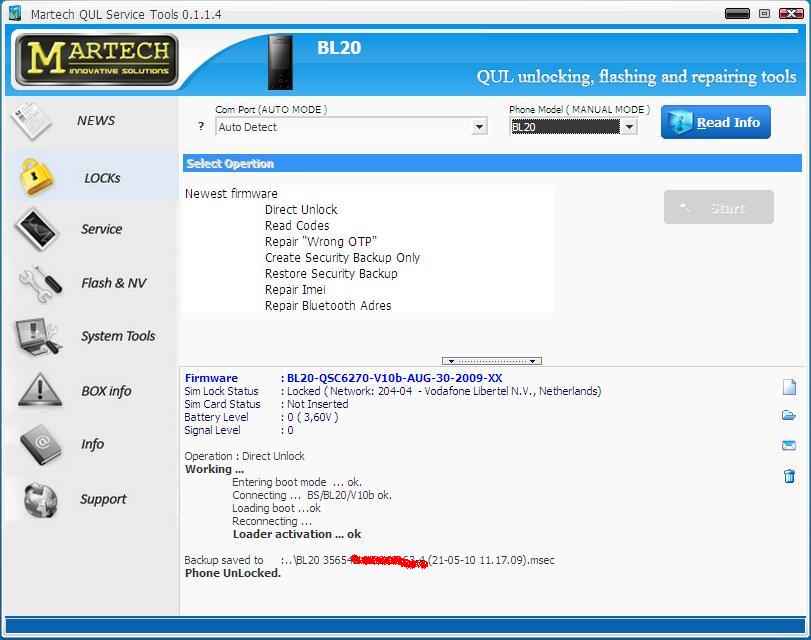Open the System Tools laptop icon
Image resolution: width=811 pixels, height=640 pixels.
[39, 336]
